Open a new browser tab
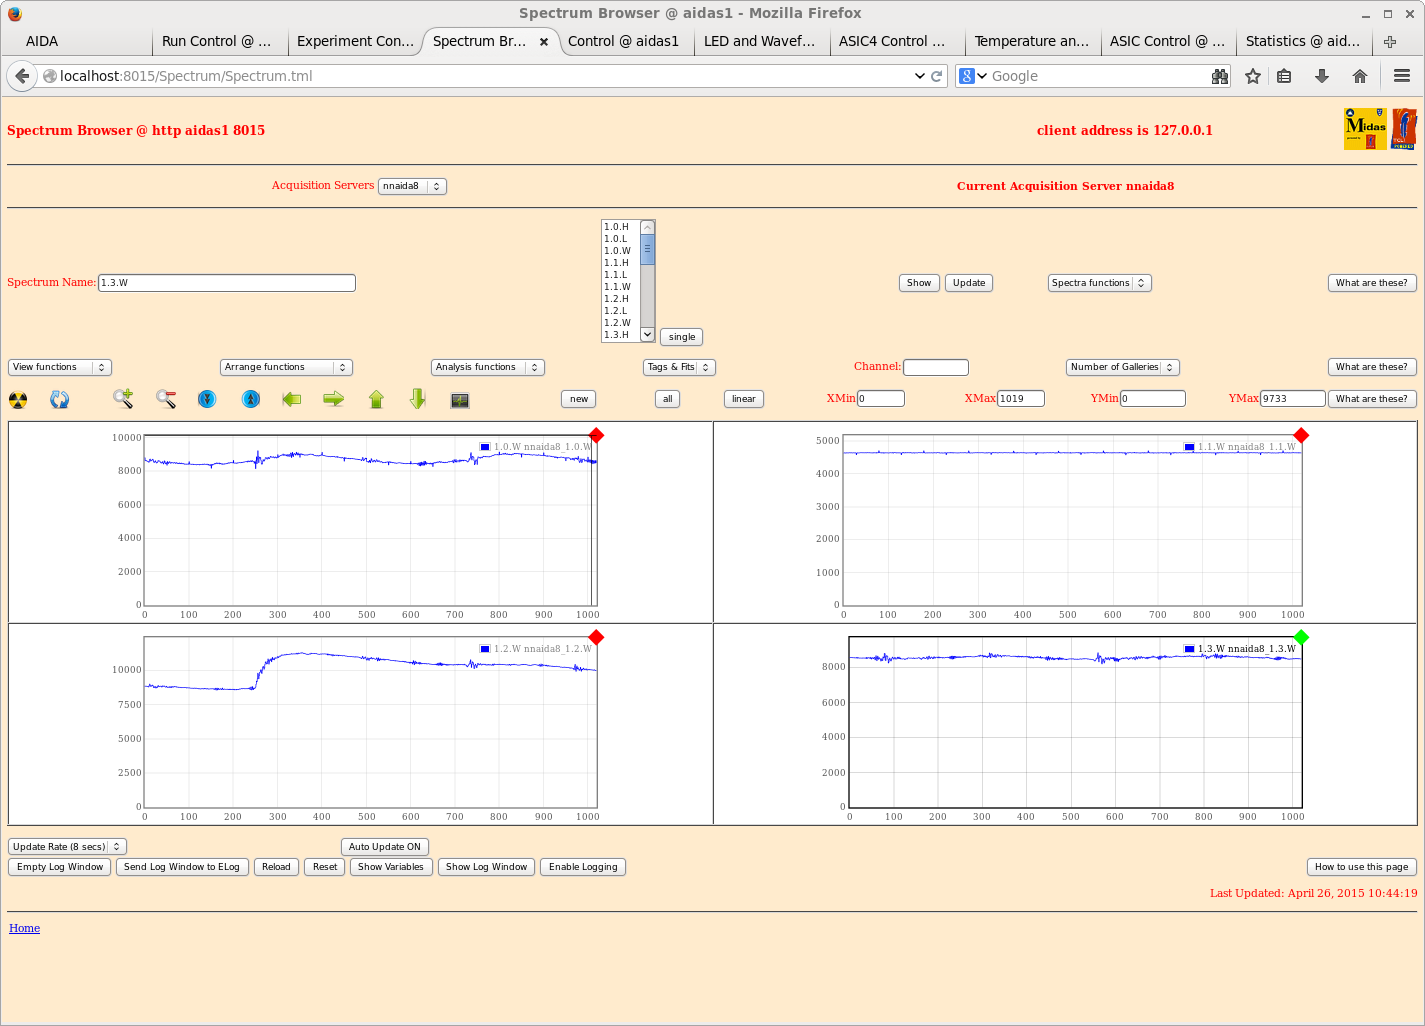Screen dimensions: 1425x1026 click(x=1390, y=42)
